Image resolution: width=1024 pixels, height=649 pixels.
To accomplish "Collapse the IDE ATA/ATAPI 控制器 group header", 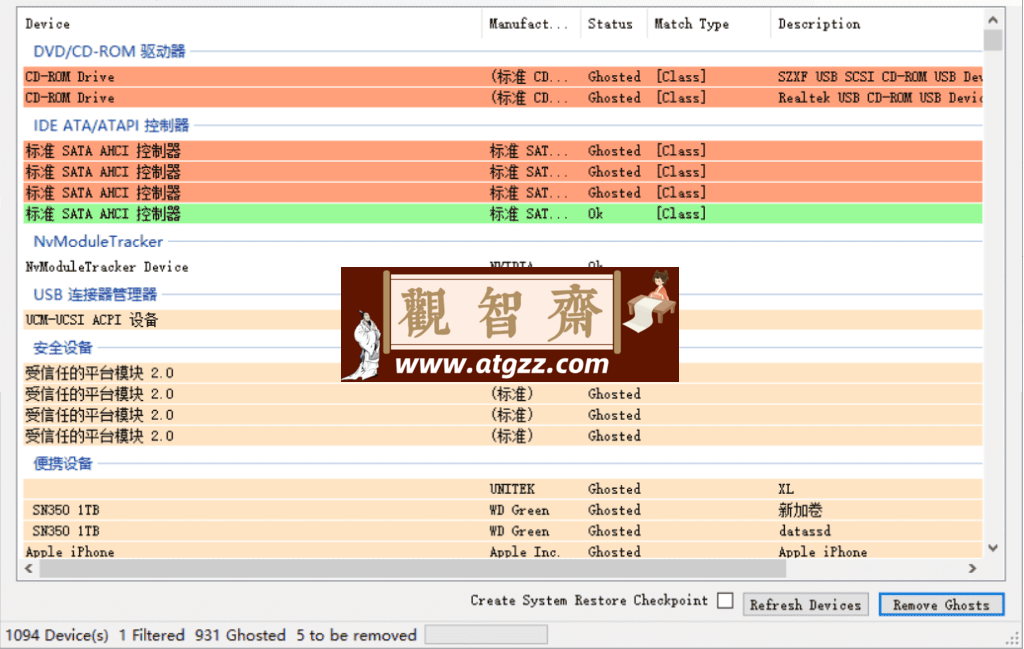I will [111, 125].
